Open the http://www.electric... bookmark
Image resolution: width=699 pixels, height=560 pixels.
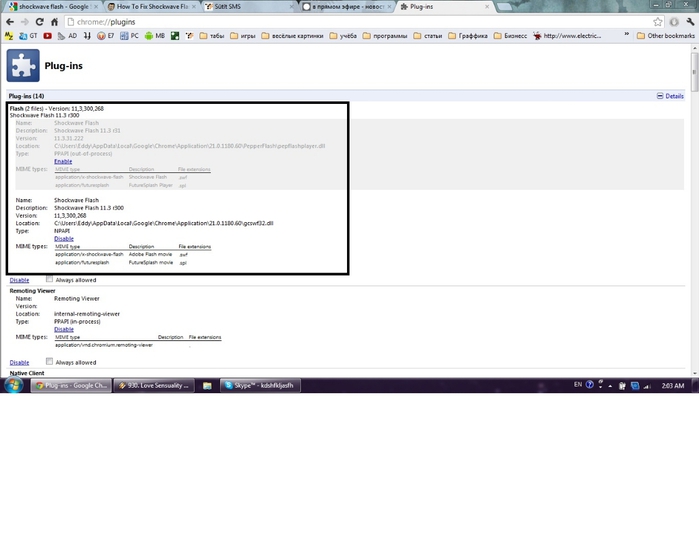click(567, 36)
